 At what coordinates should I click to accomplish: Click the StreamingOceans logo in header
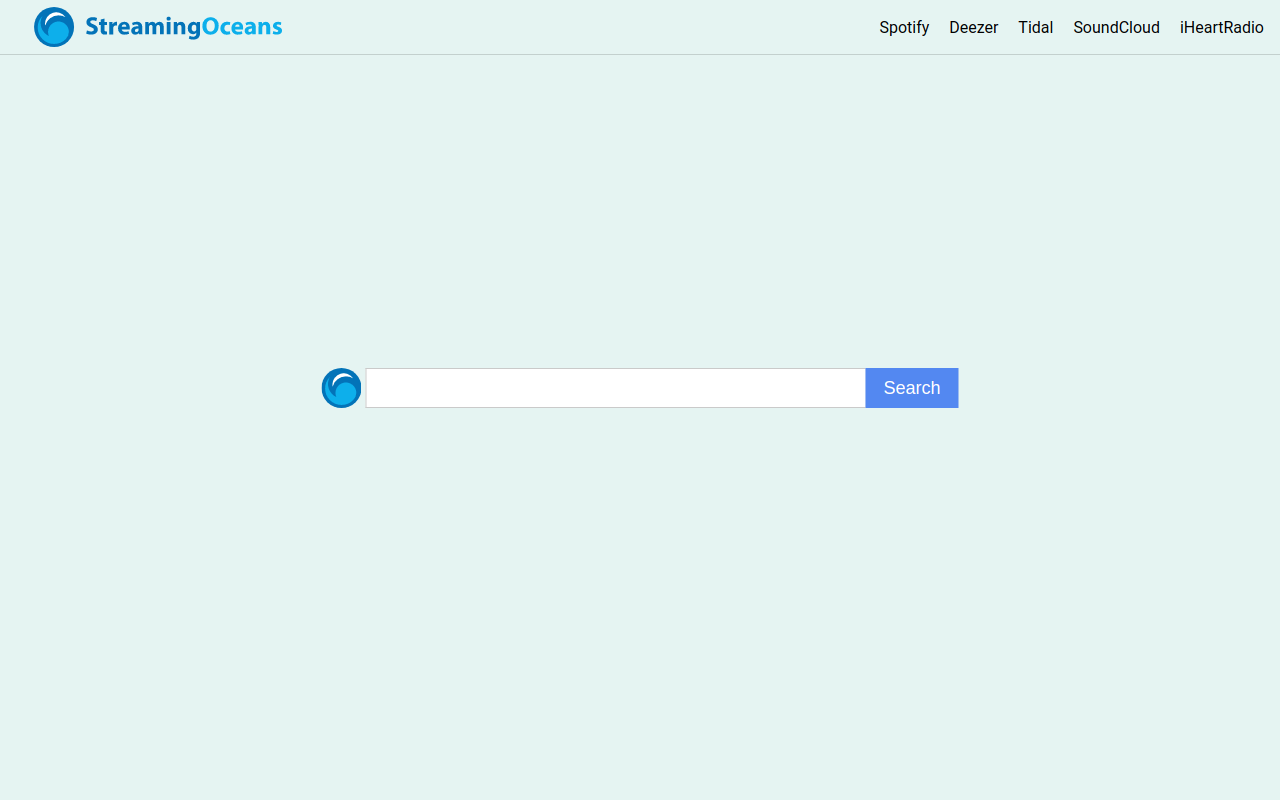coord(158,27)
